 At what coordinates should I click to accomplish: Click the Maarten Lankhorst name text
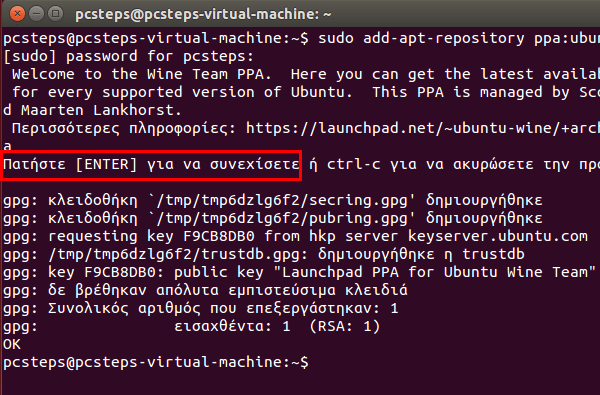tap(101, 110)
